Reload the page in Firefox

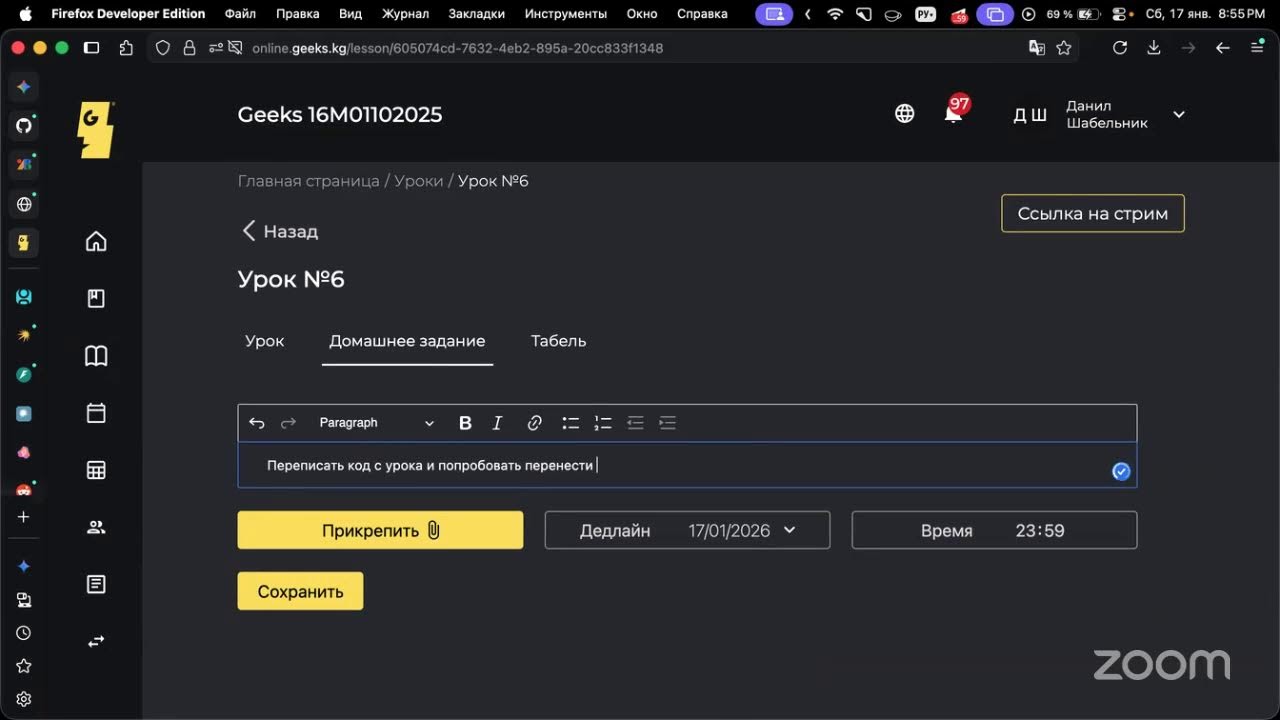(x=1120, y=48)
